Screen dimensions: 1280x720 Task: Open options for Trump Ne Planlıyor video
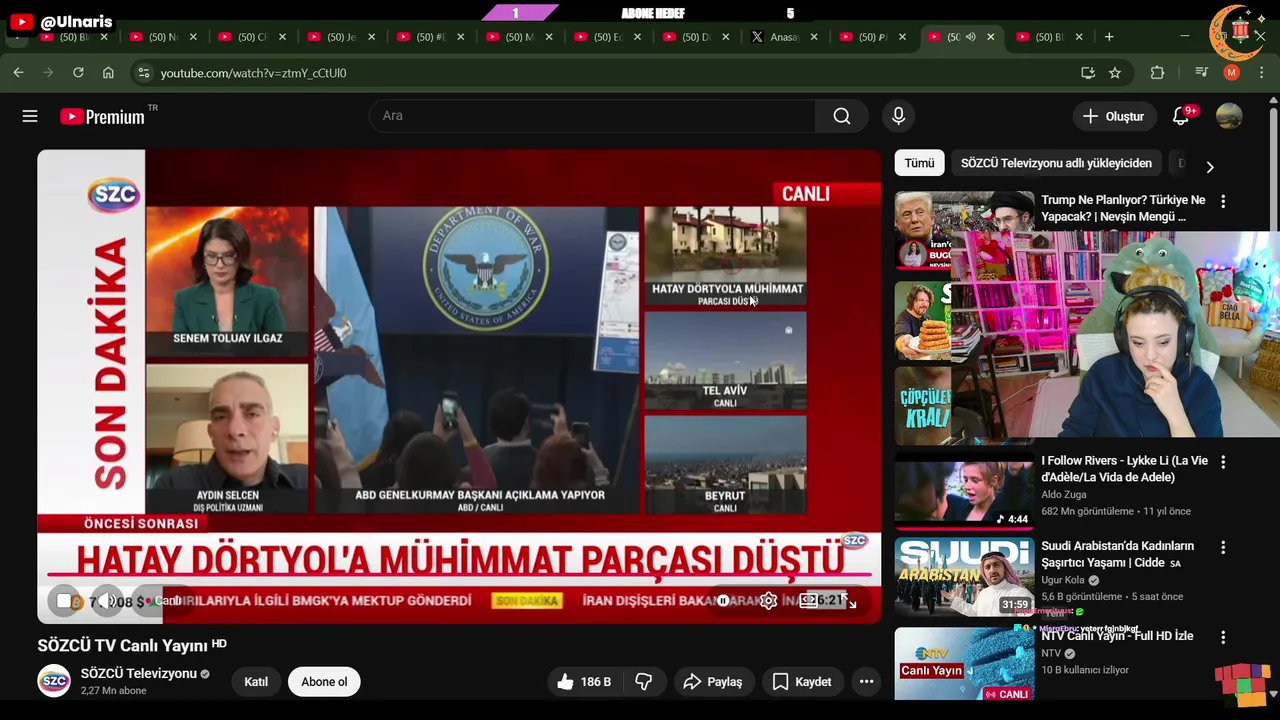[x=1223, y=201]
